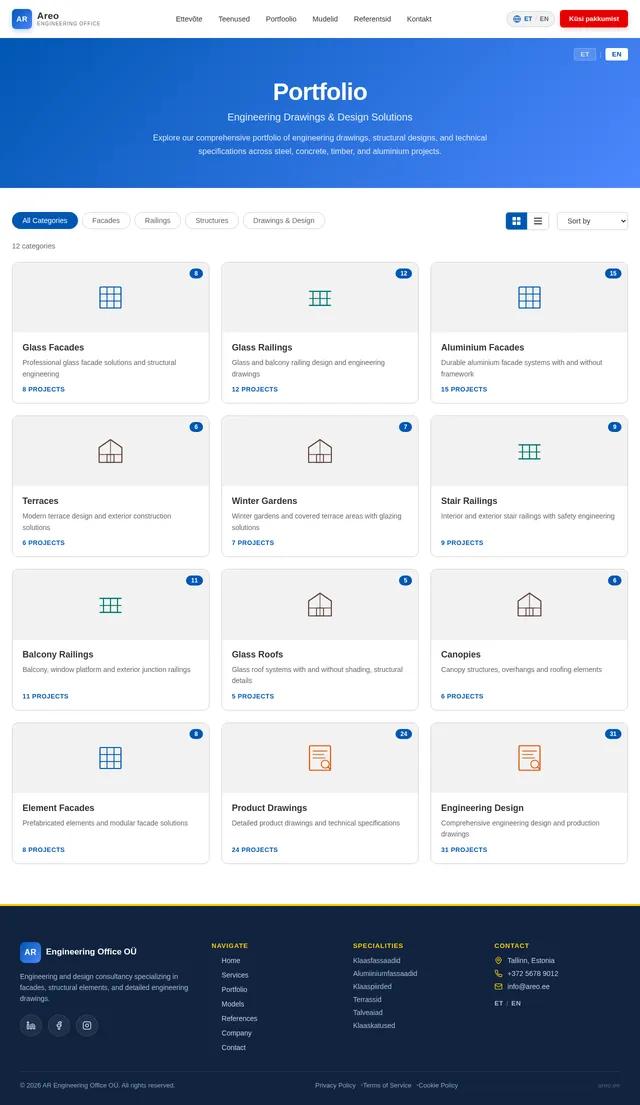The height and width of the screenshot is (1105, 640).
Task: Click the Küsi pakkumist button
Action: coord(593,19)
